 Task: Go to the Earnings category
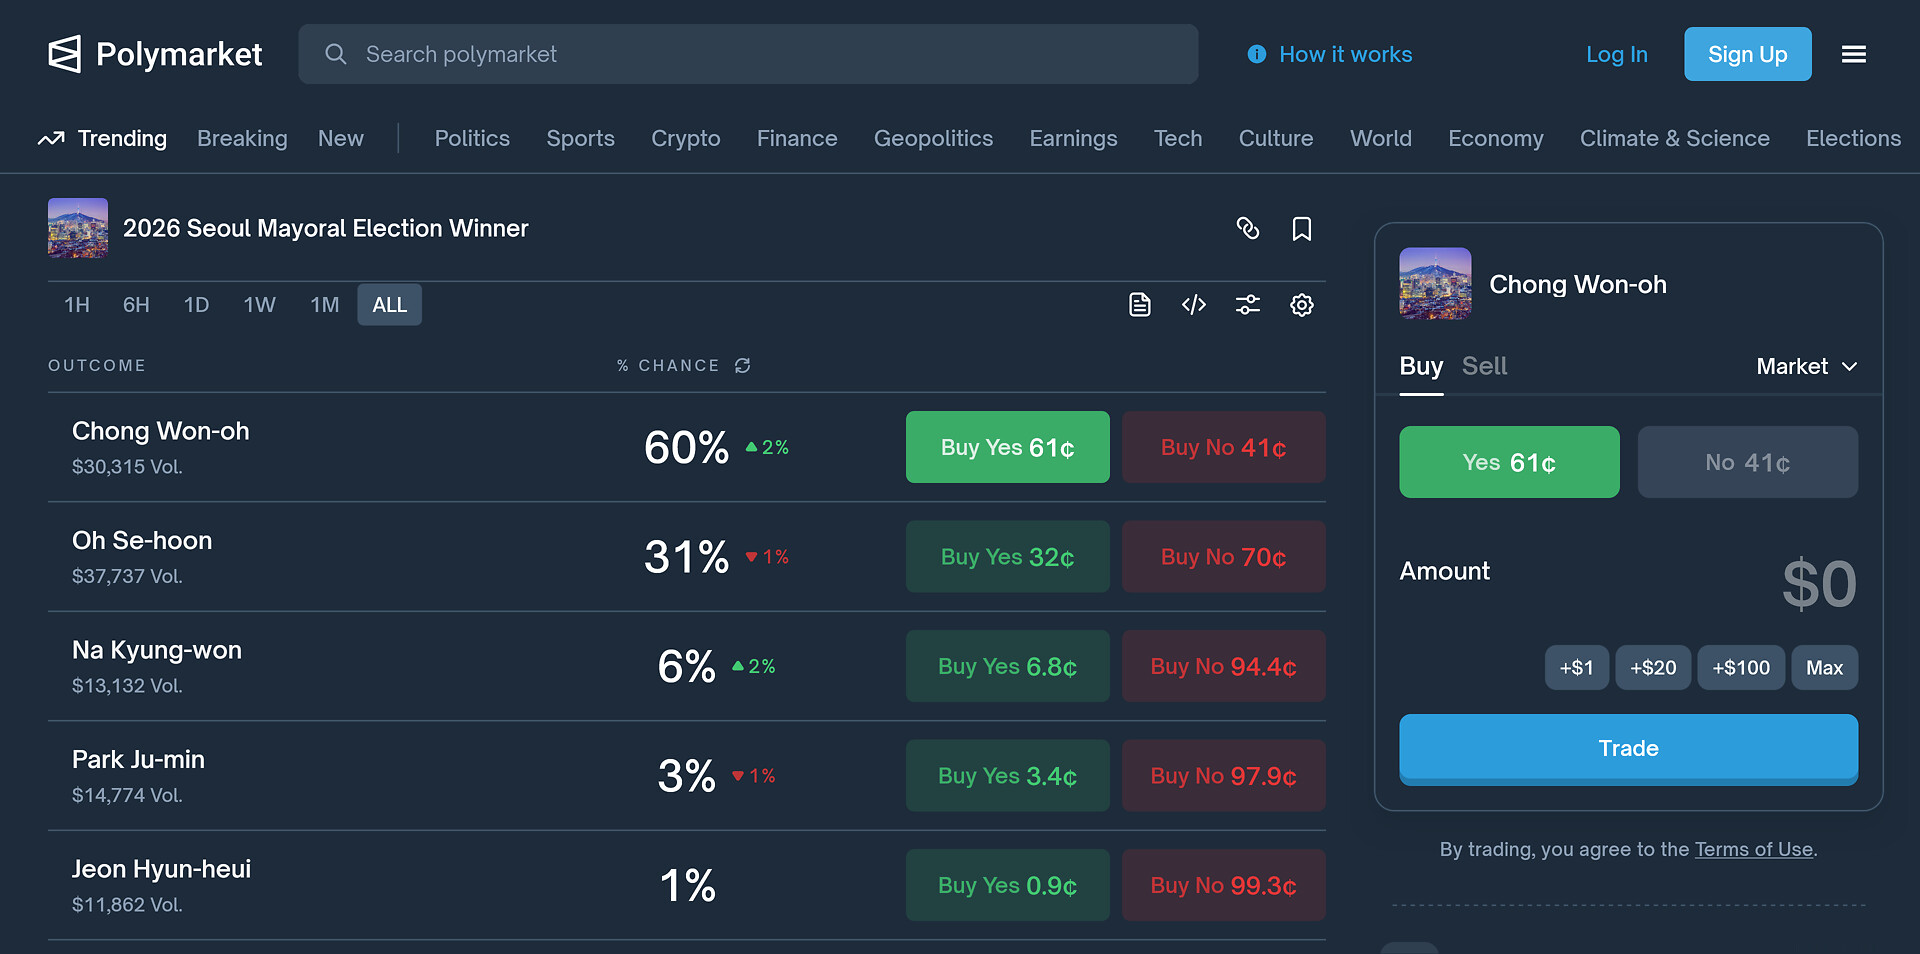[1074, 138]
